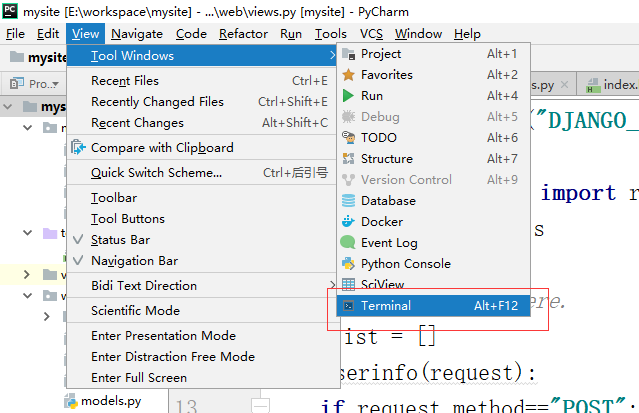Select Recently Changed Files entry

click(203, 102)
